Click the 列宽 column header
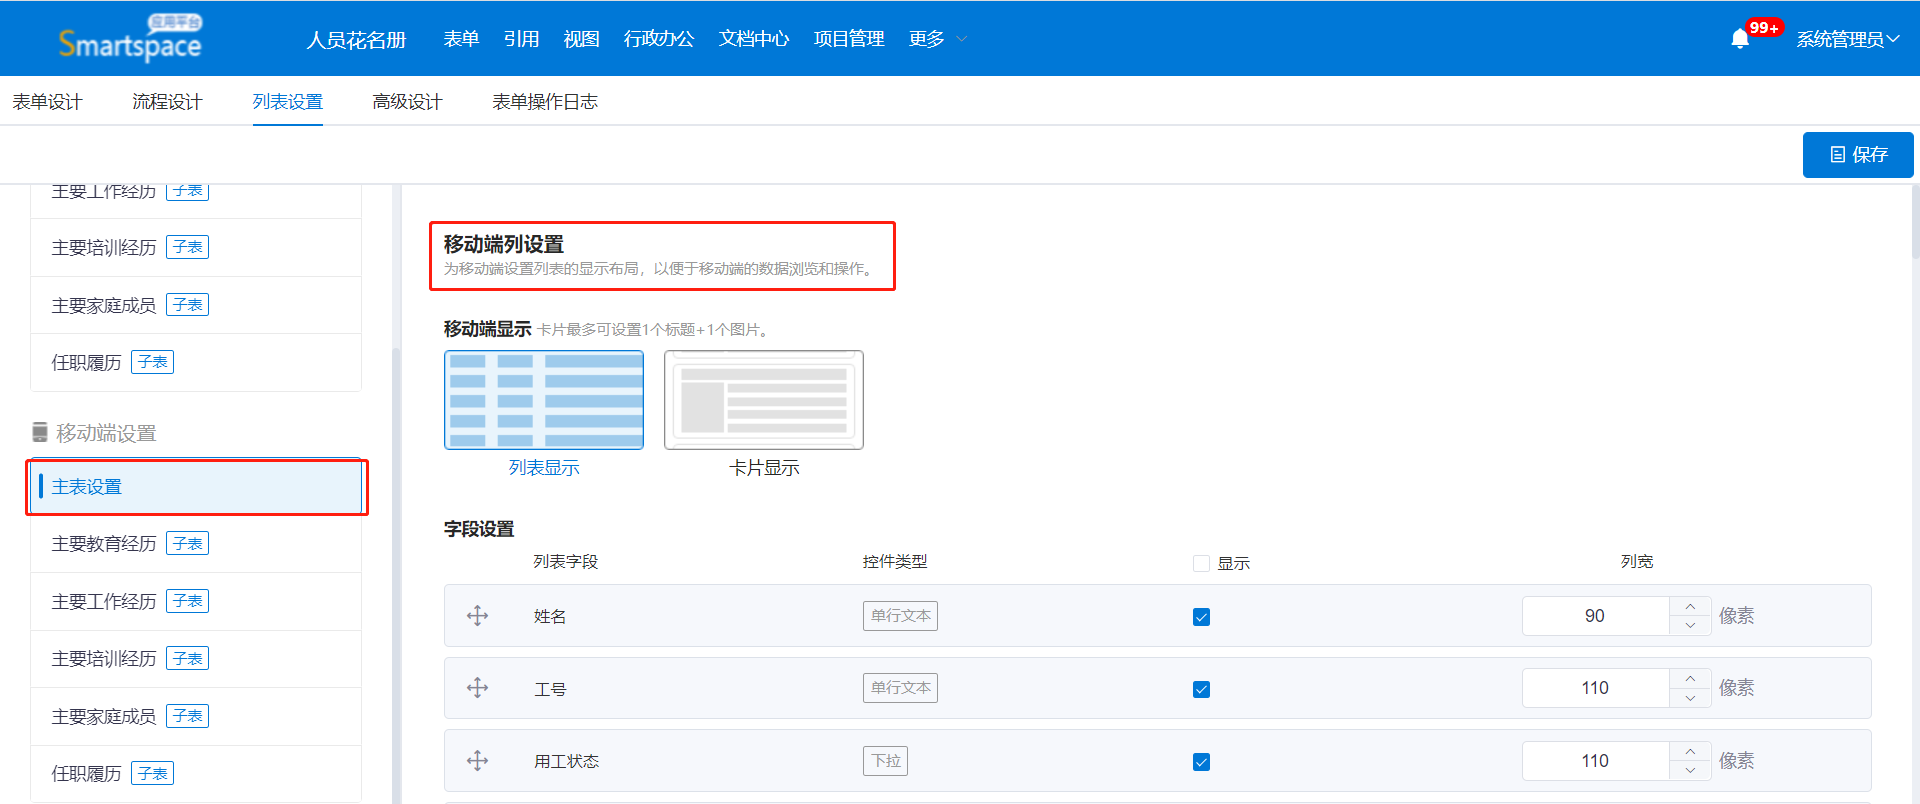 [1637, 562]
